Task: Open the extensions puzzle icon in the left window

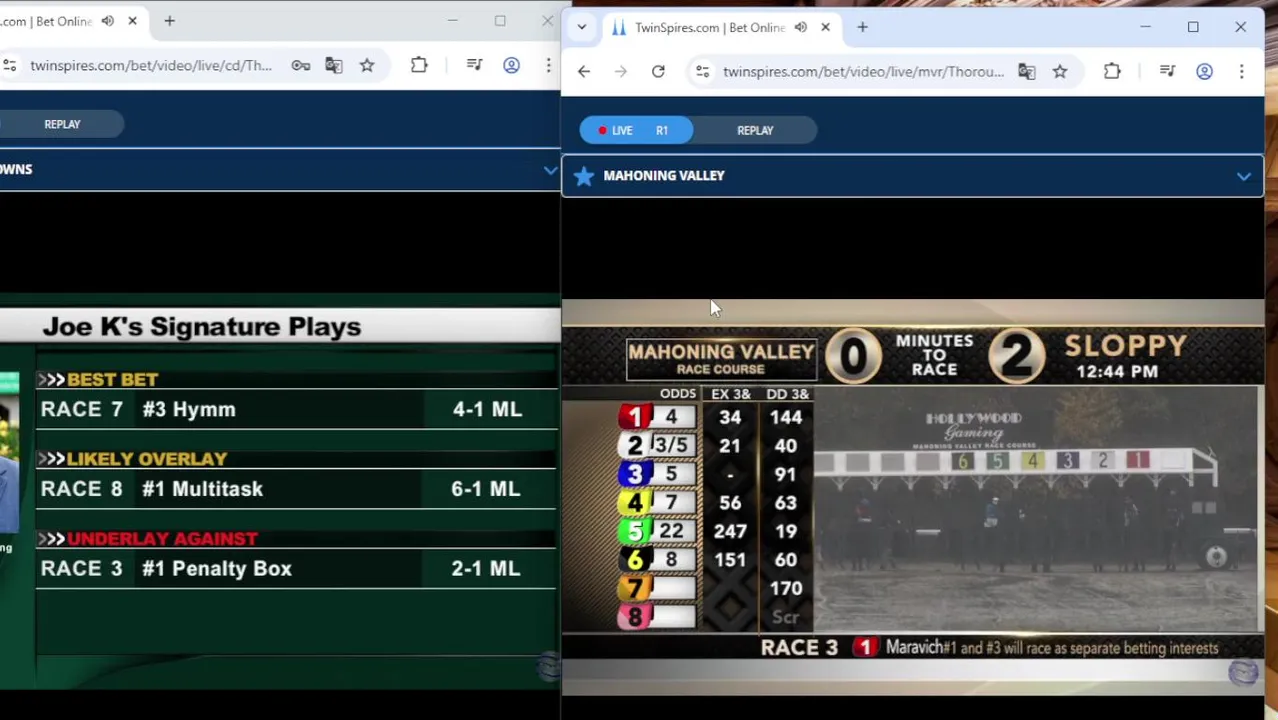Action: (x=419, y=65)
